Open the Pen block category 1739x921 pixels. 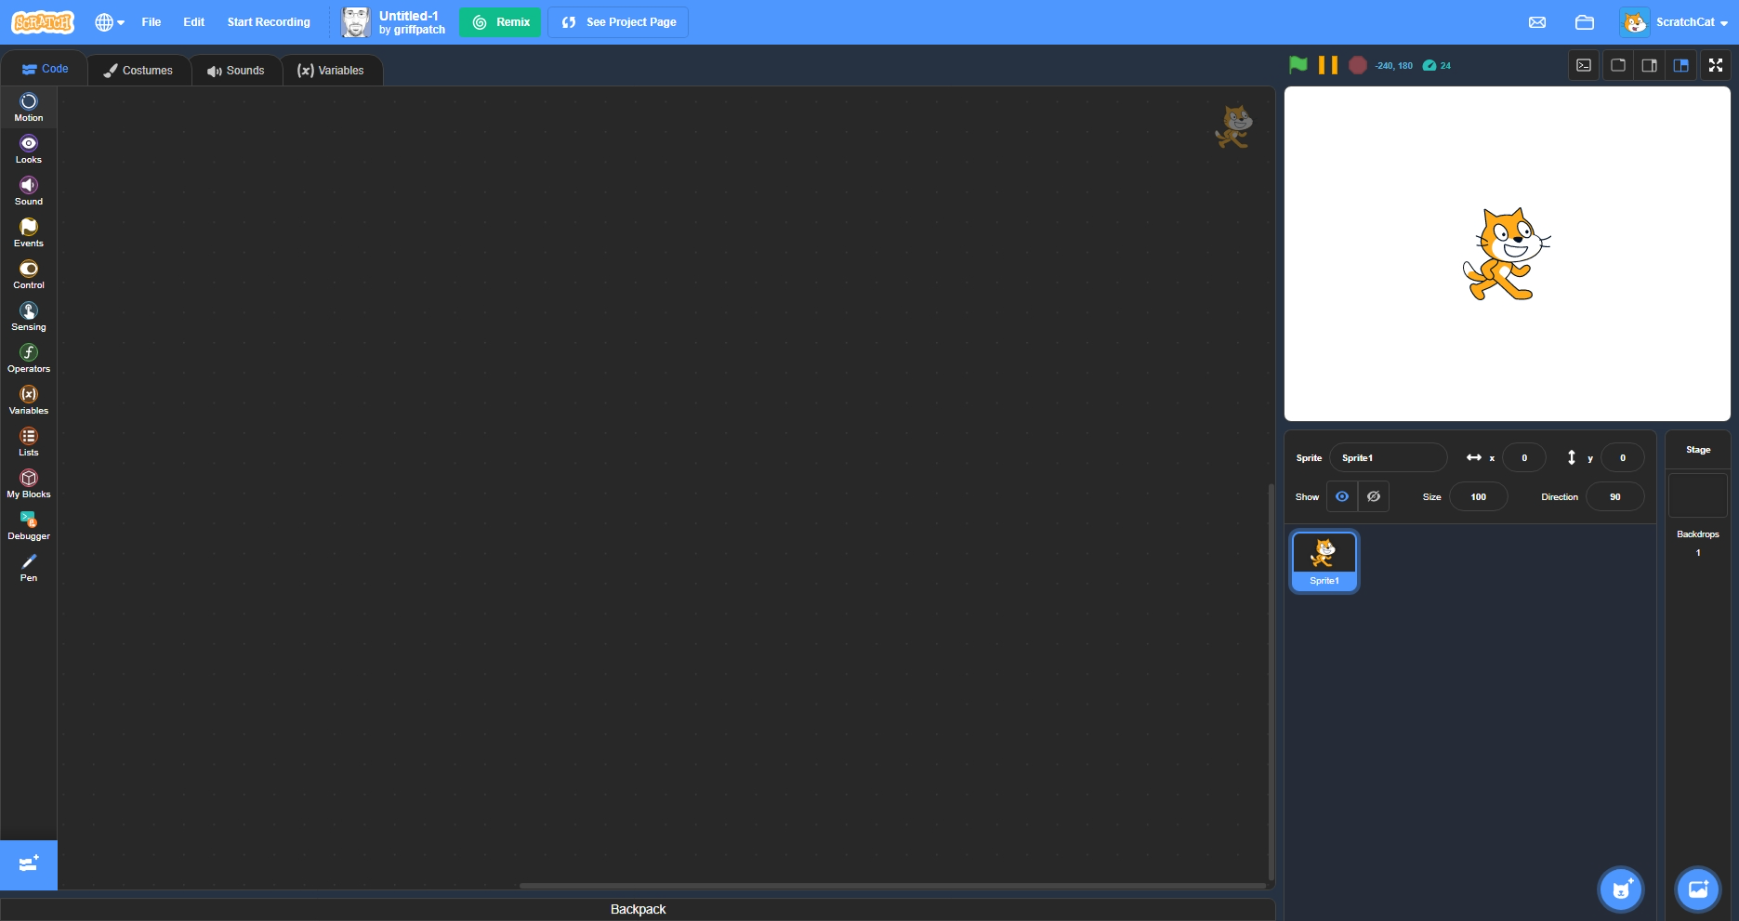point(28,567)
